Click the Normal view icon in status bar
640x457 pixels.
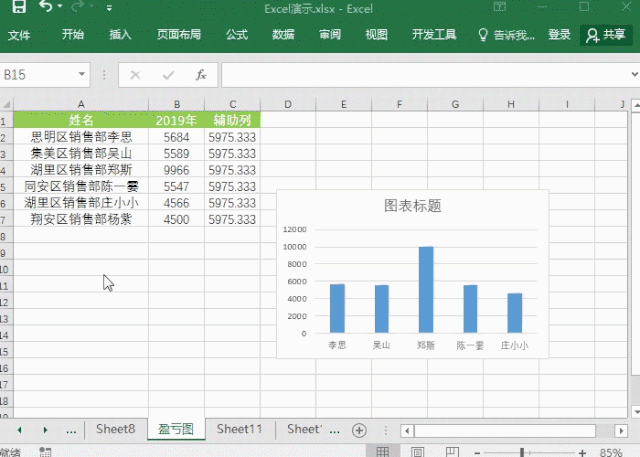click(x=382, y=451)
